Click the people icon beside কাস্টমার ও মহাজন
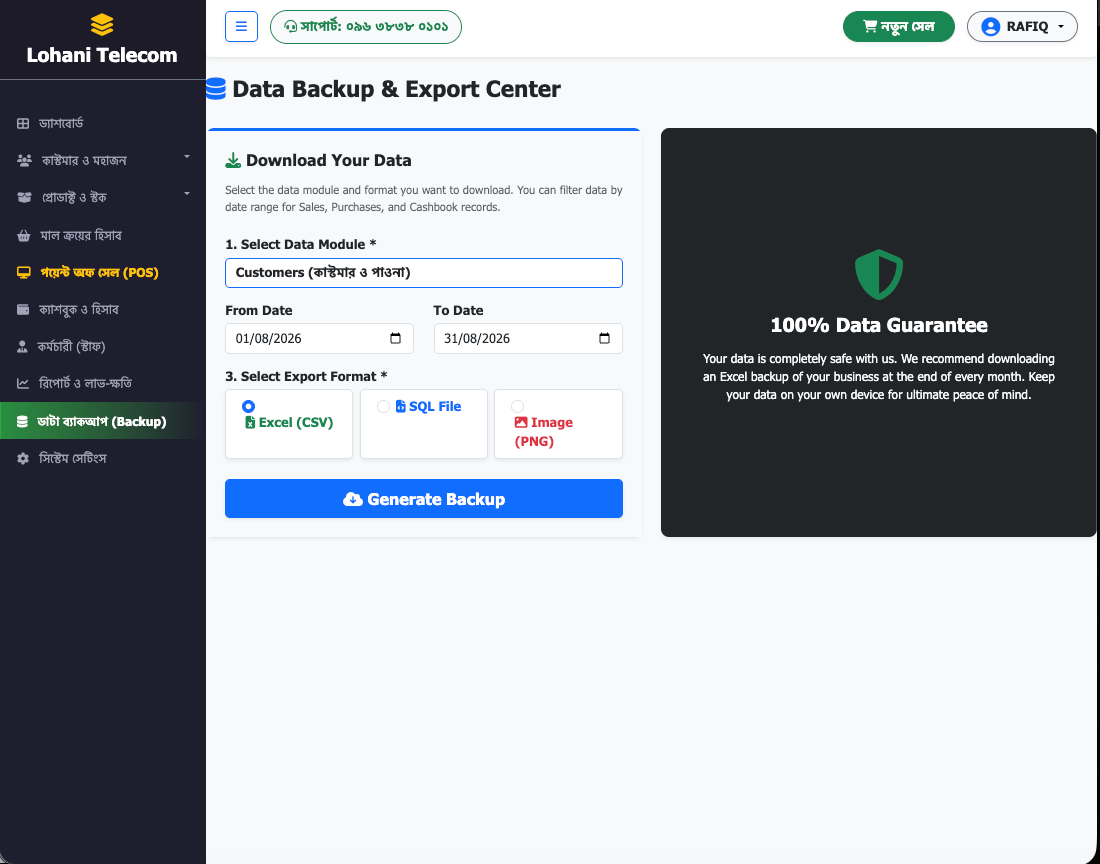This screenshot has width=1100, height=864. pyautogui.click(x=24, y=161)
